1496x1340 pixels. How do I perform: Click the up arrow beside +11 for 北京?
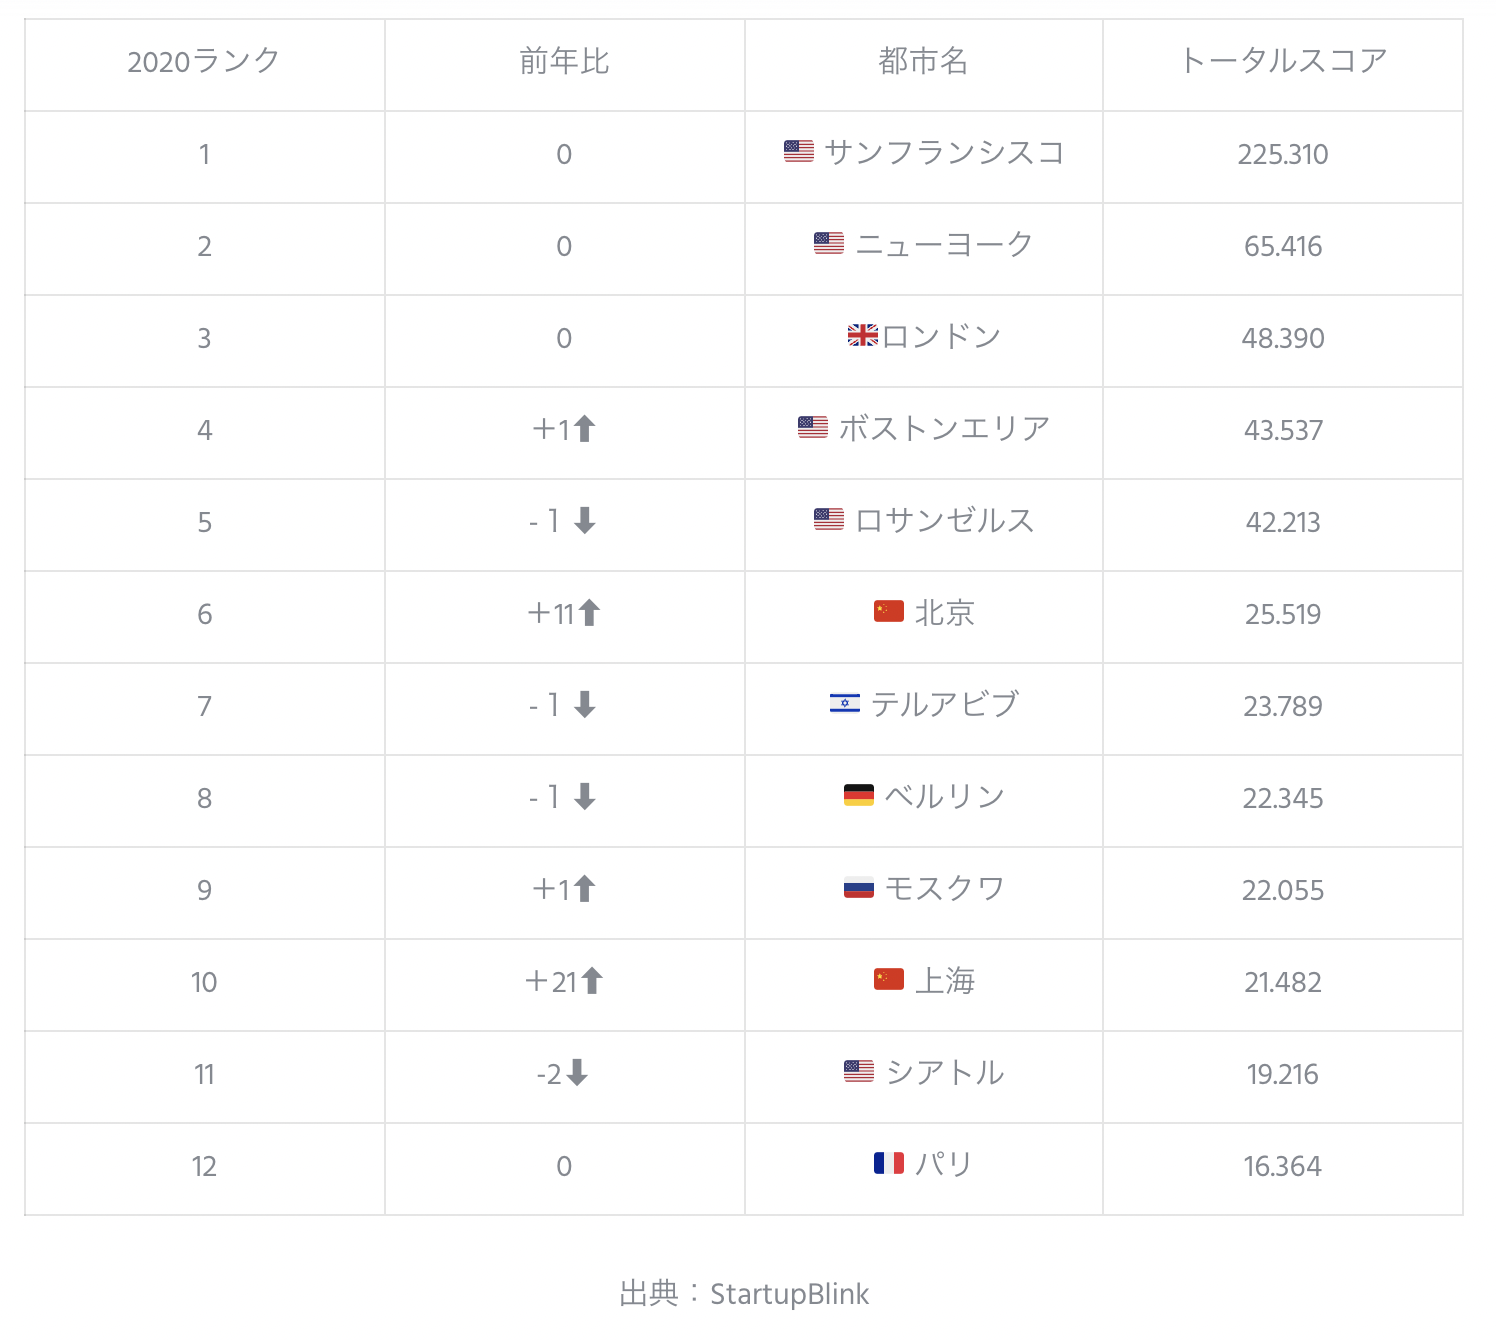[589, 613]
